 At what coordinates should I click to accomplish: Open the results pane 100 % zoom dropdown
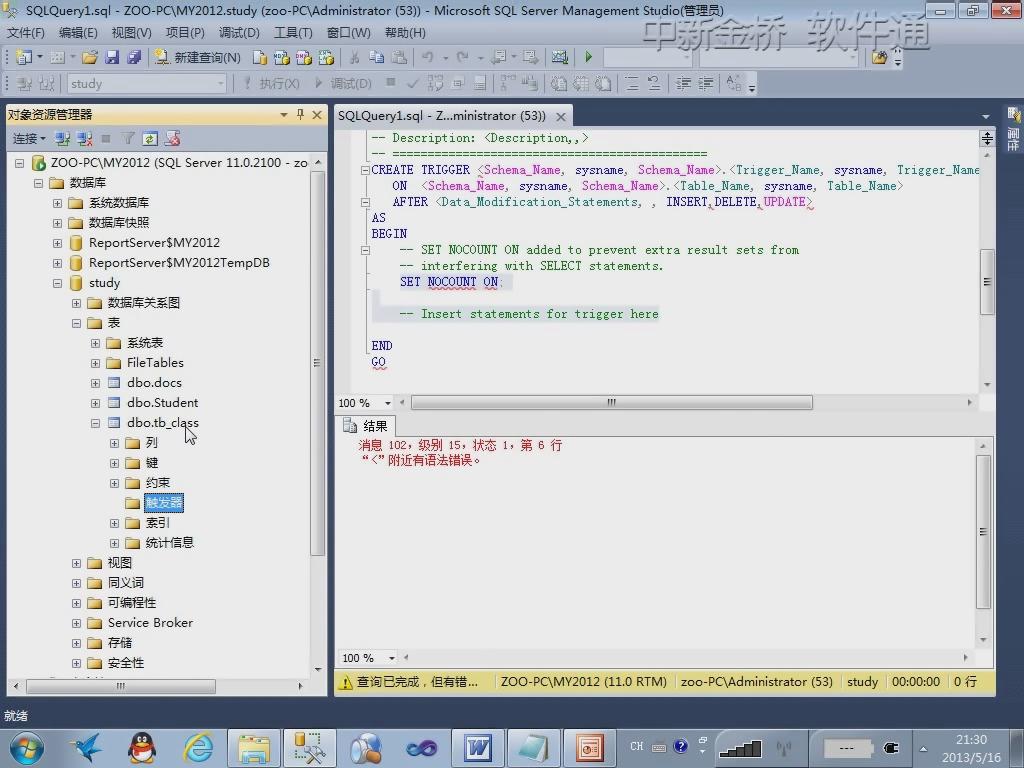coord(392,658)
